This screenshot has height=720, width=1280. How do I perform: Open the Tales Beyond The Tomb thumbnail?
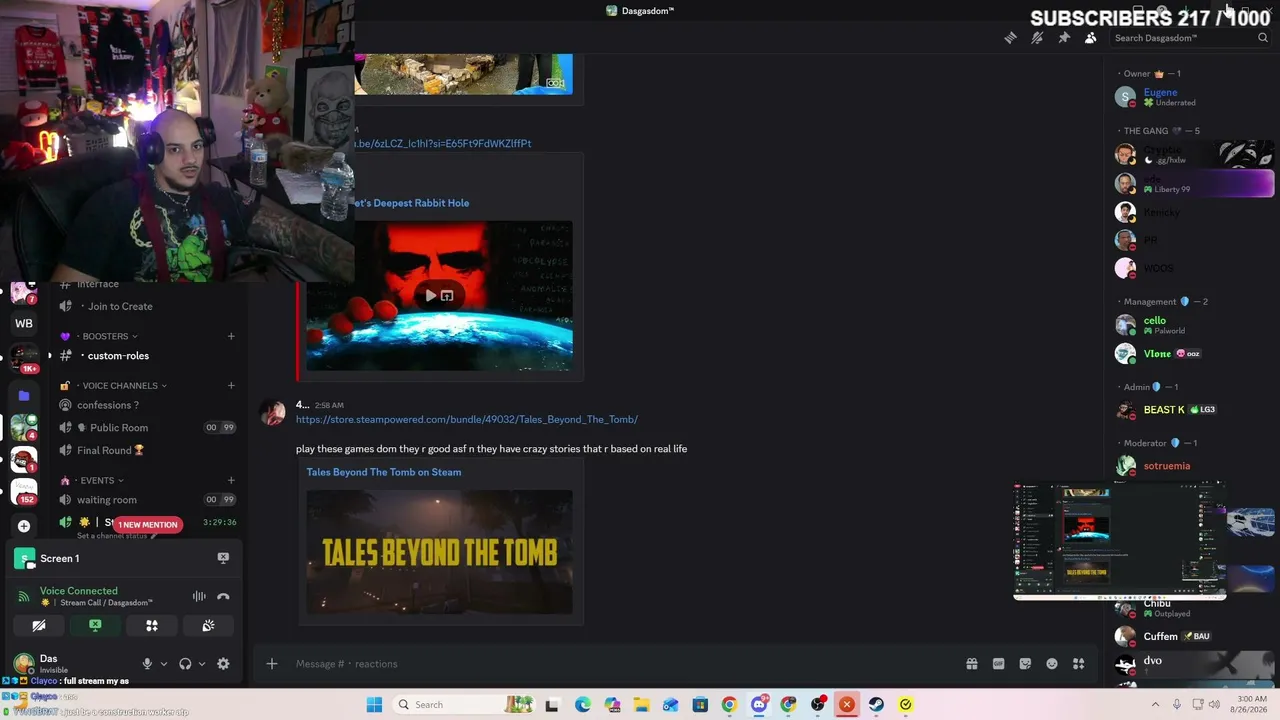point(440,552)
